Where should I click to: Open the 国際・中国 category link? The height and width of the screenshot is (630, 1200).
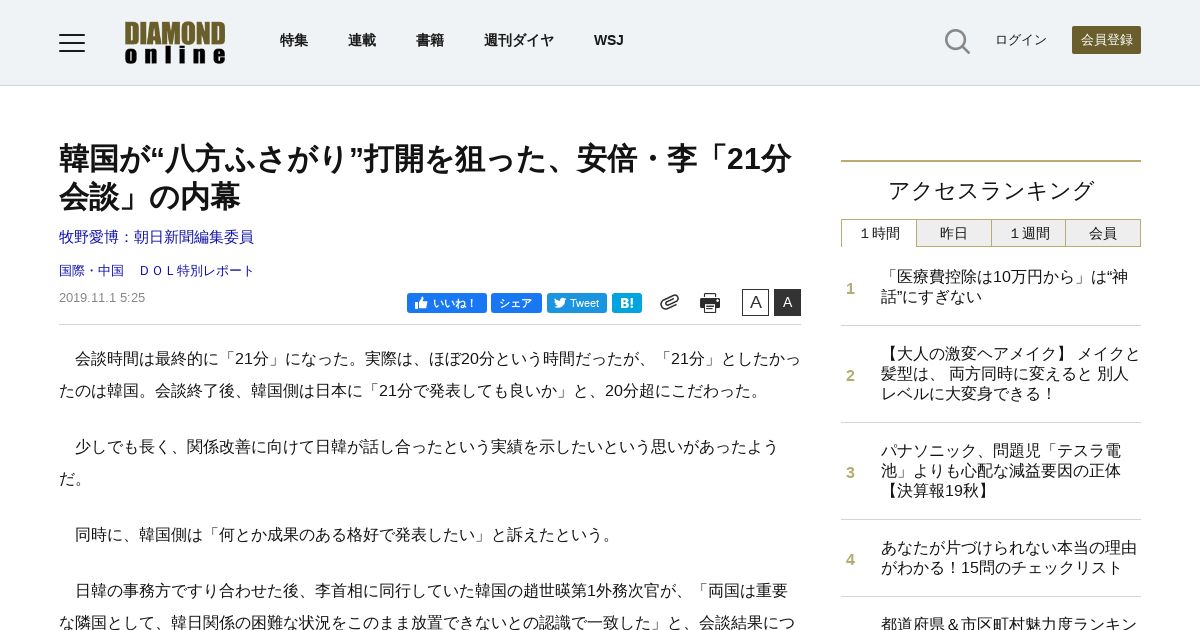coord(91,271)
